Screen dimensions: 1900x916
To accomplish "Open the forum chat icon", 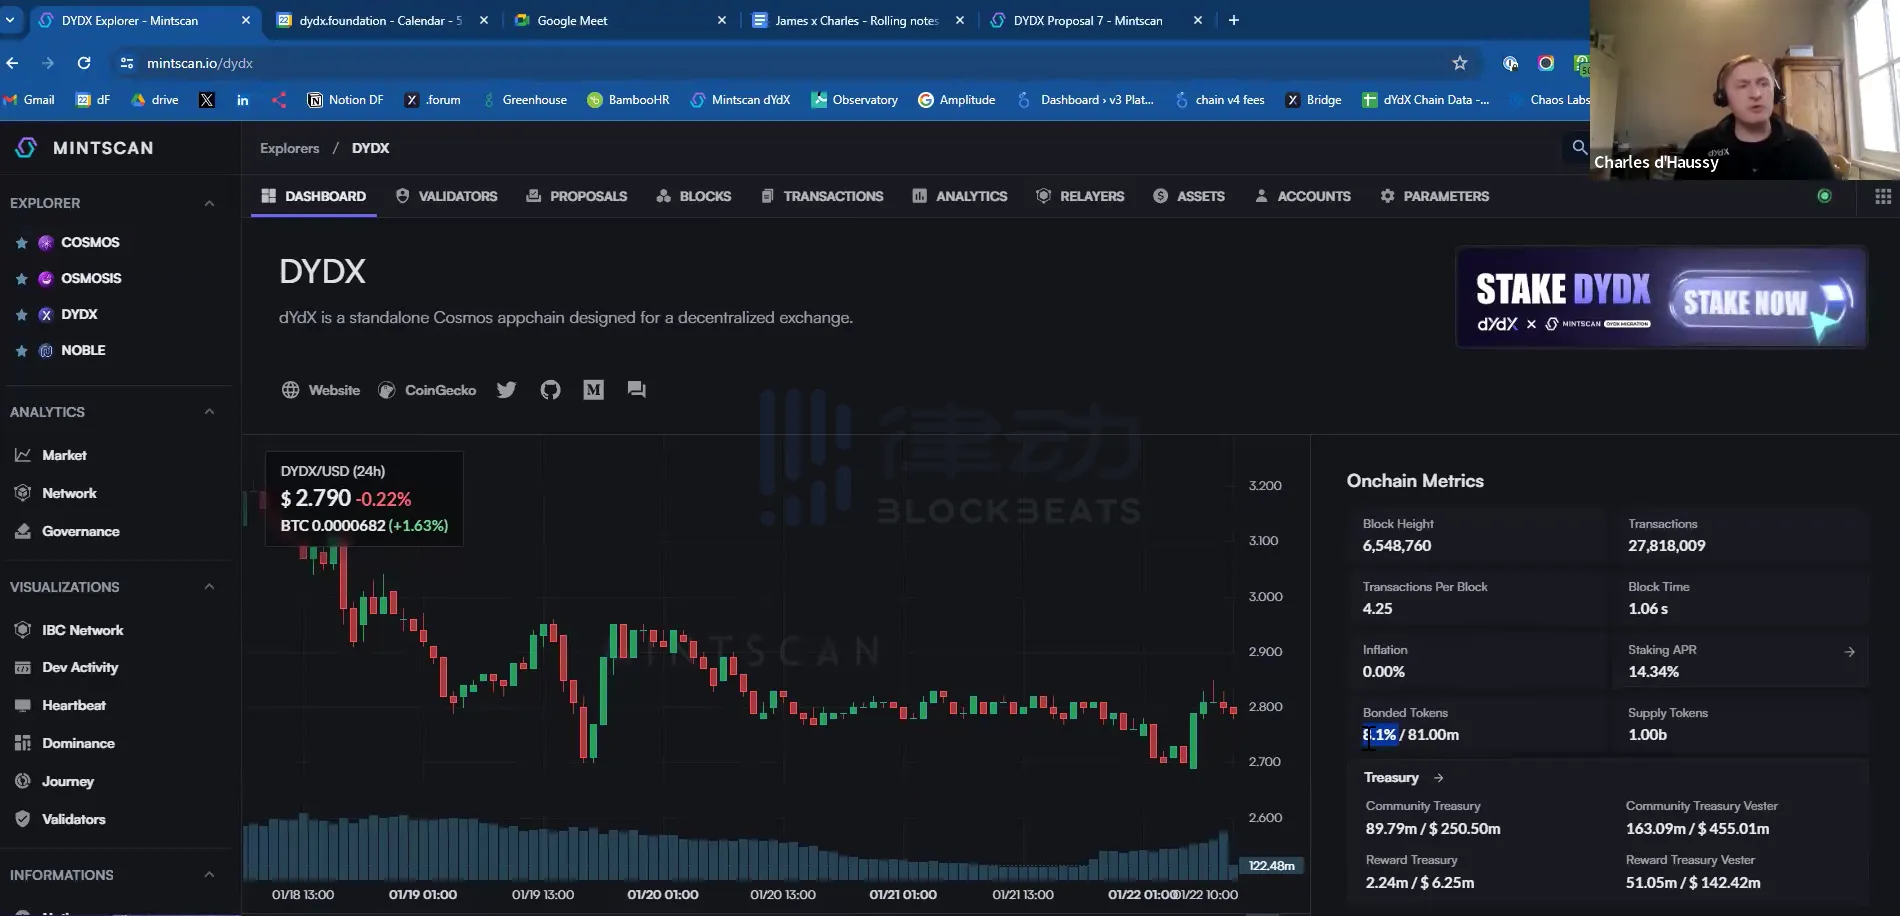I will pyautogui.click(x=636, y=390).
